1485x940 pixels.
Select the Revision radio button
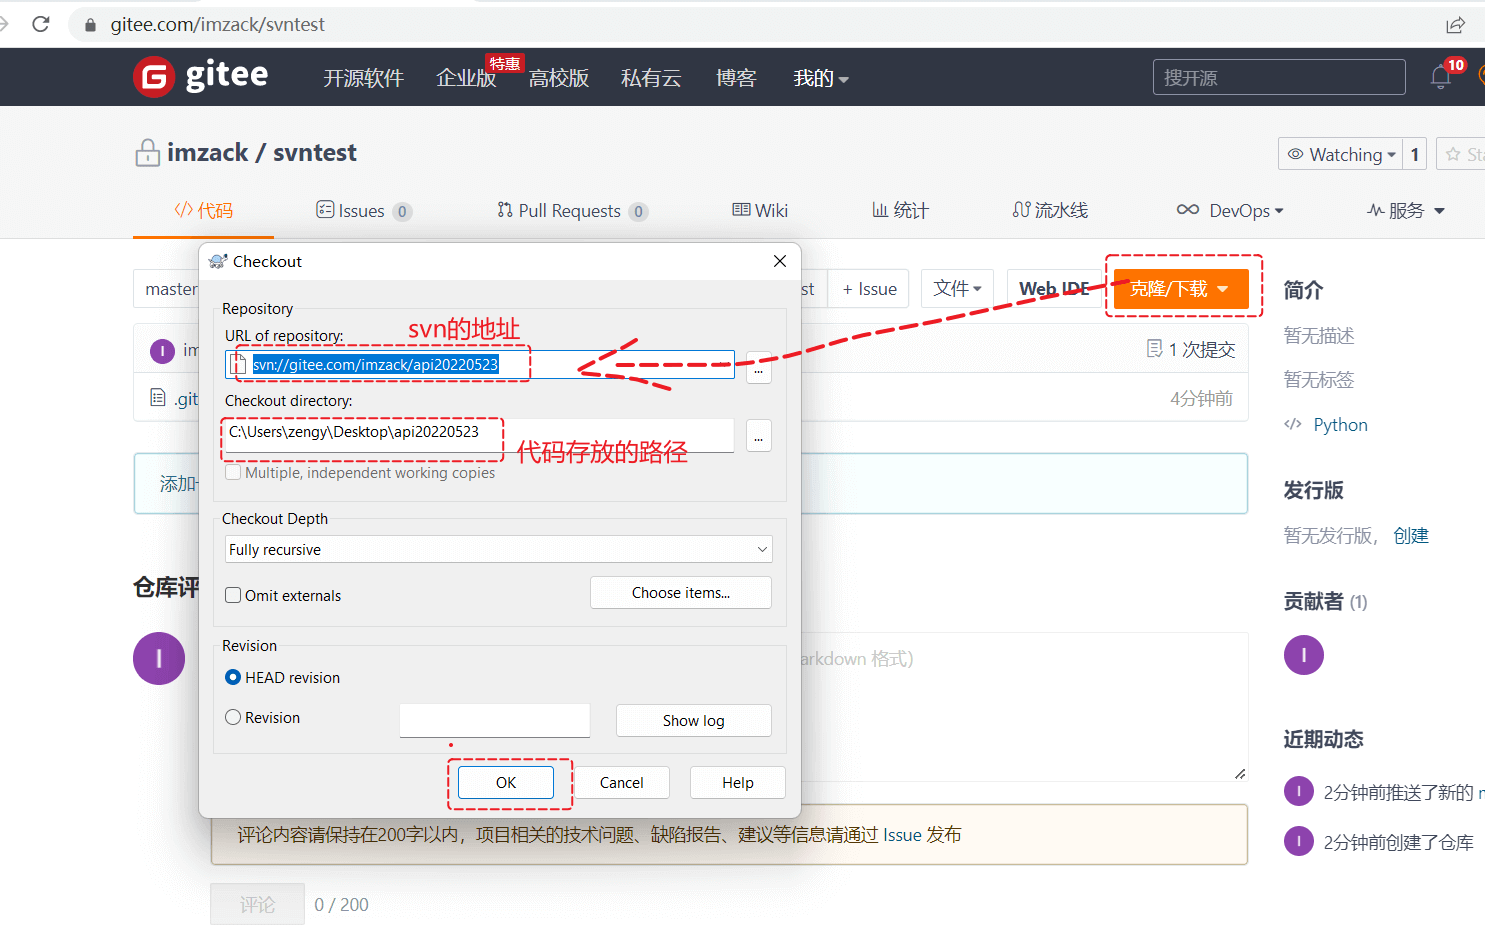[233, 717]
